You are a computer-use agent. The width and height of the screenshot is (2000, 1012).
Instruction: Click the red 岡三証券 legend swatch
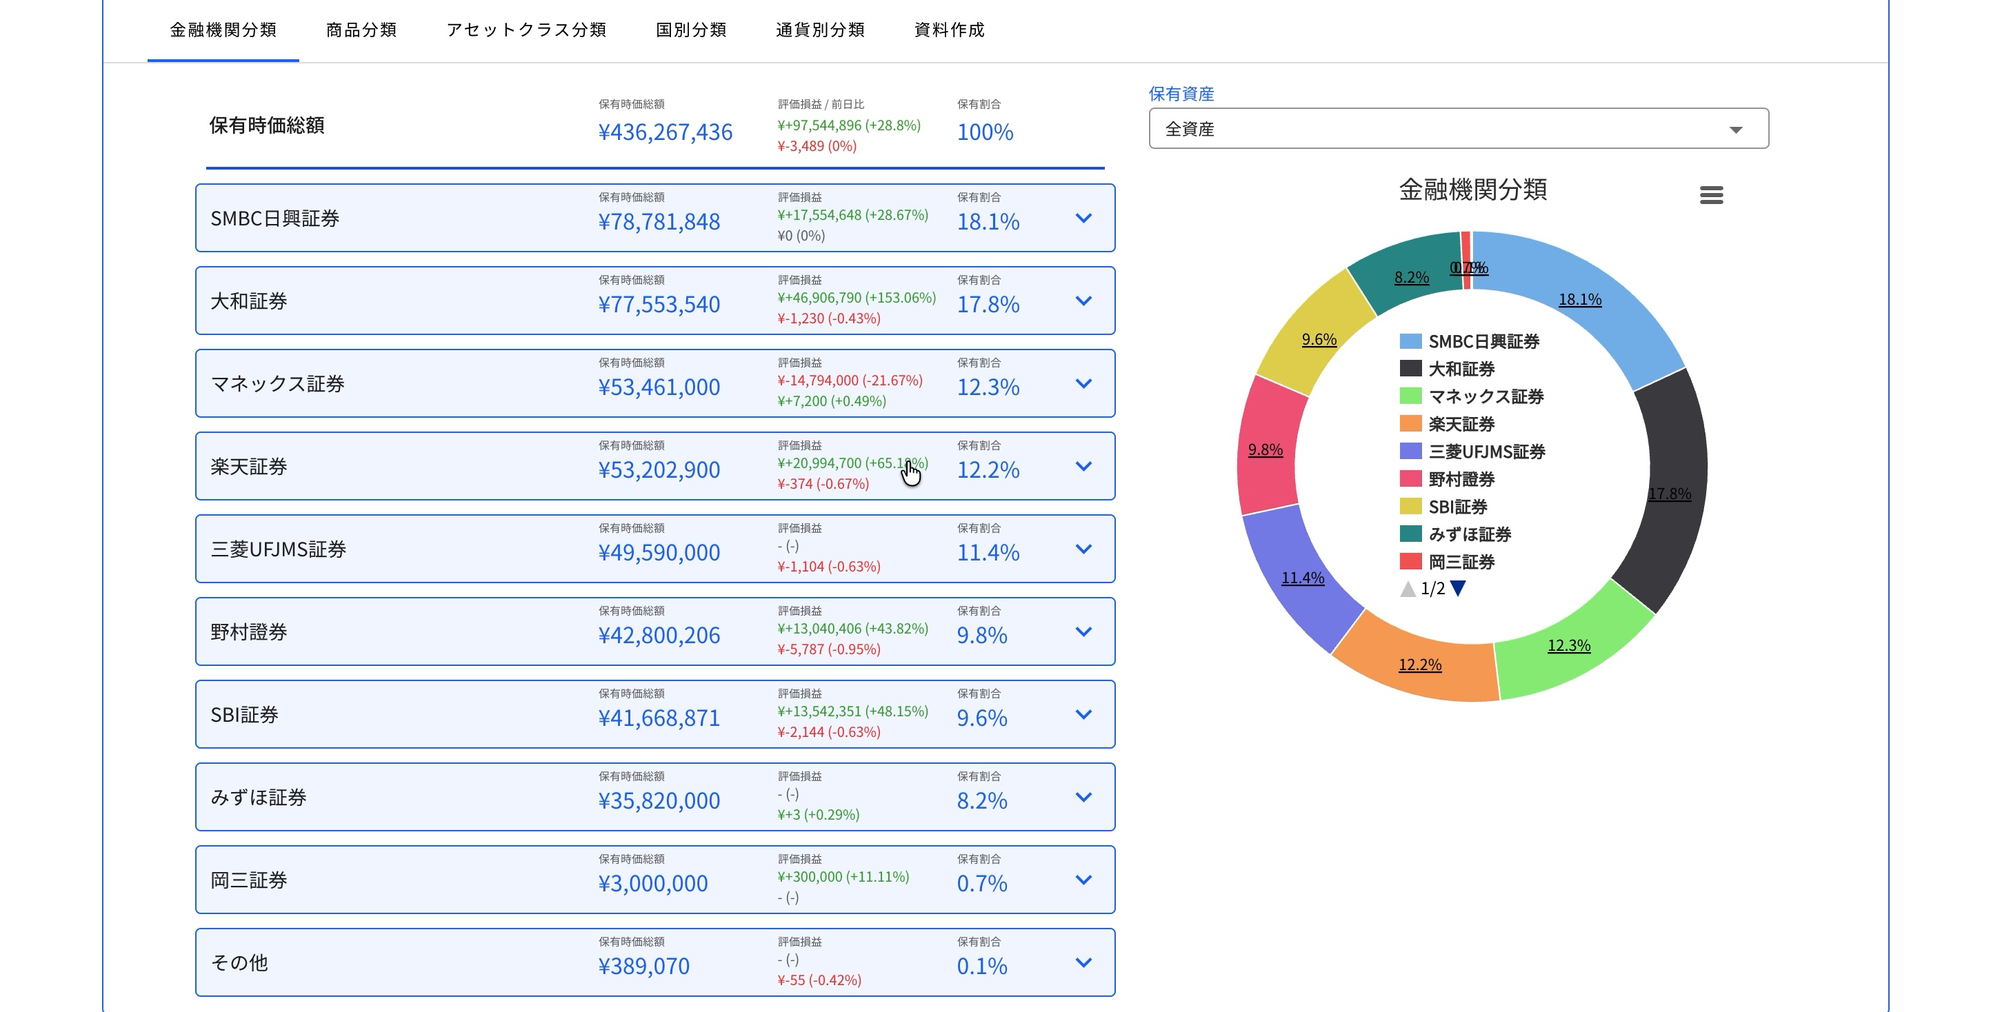pyautogui.click(x=1411, y=561)
